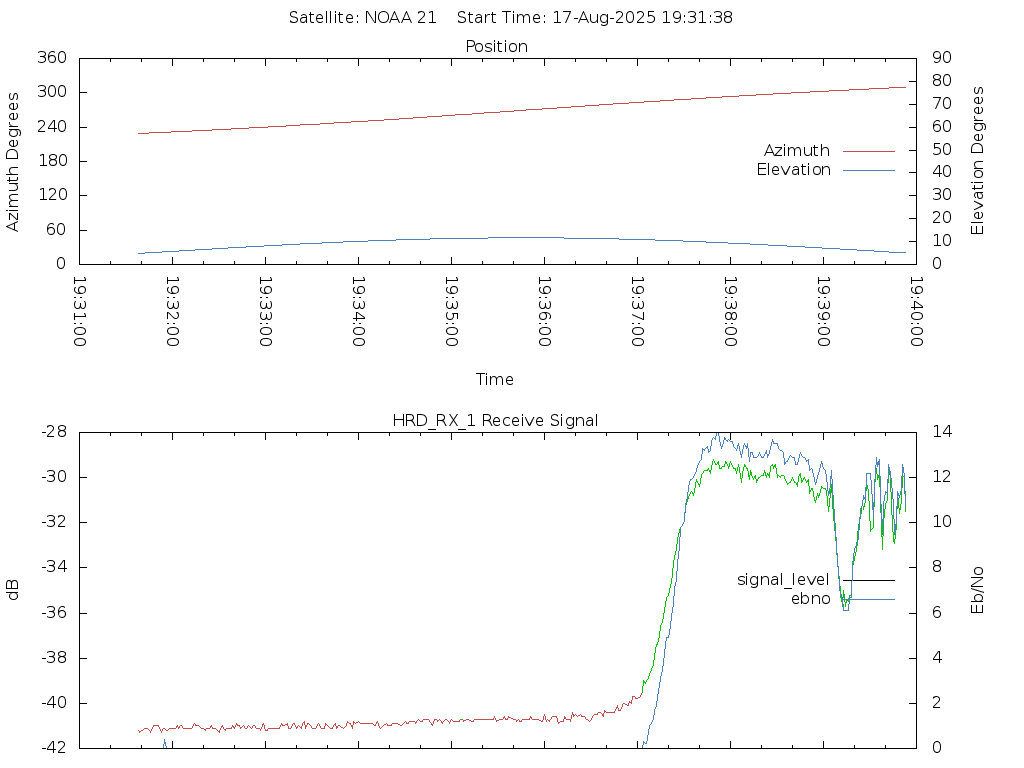The image size is (1024, 768).
Task: Click the Azimuth legend red line sample
Action: pyautogui.click(x=869, y=151)
